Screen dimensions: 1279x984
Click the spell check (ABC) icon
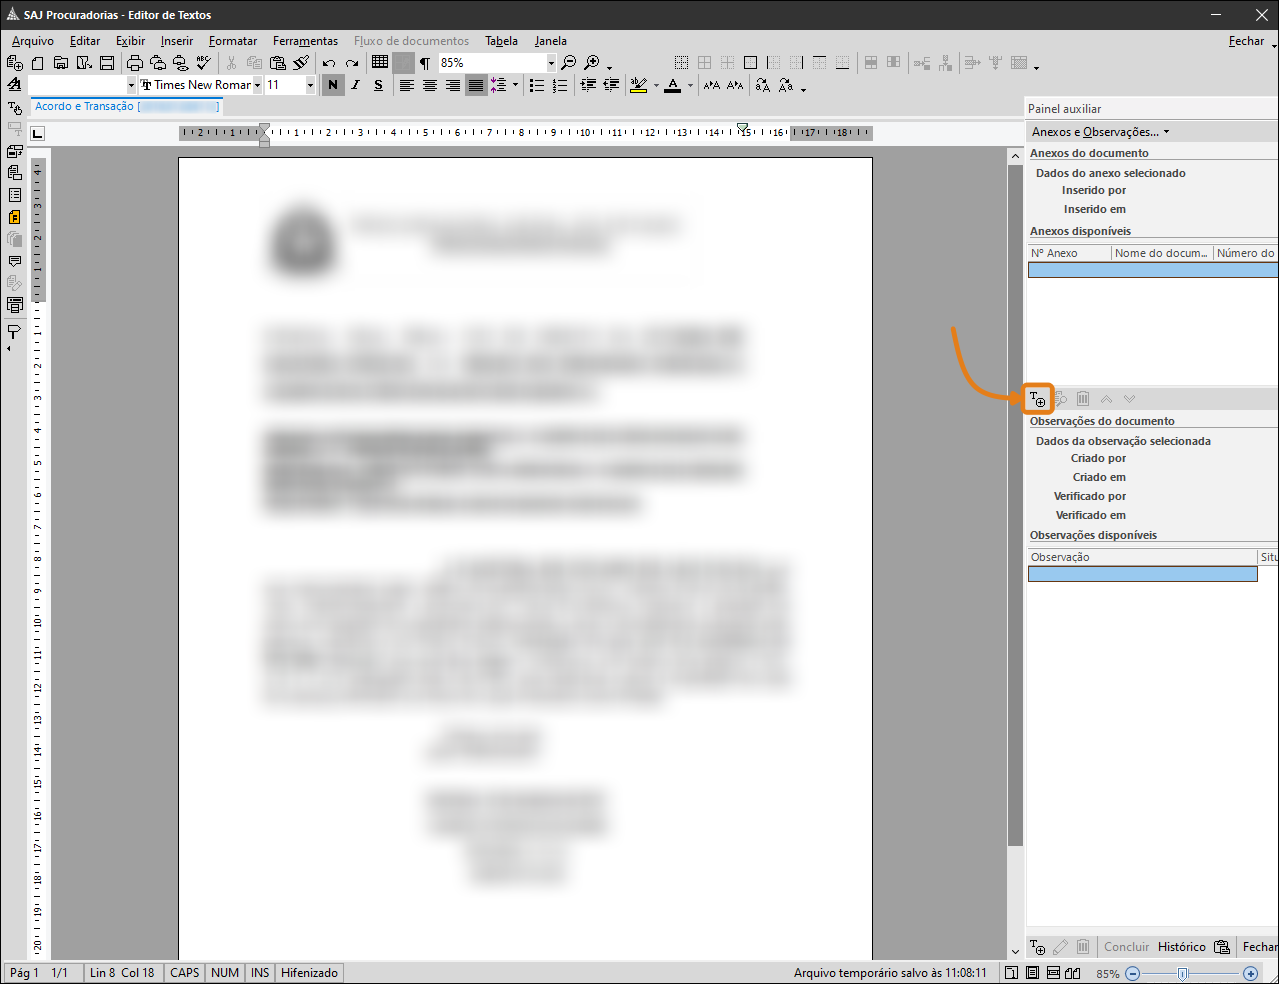(204, 63)
